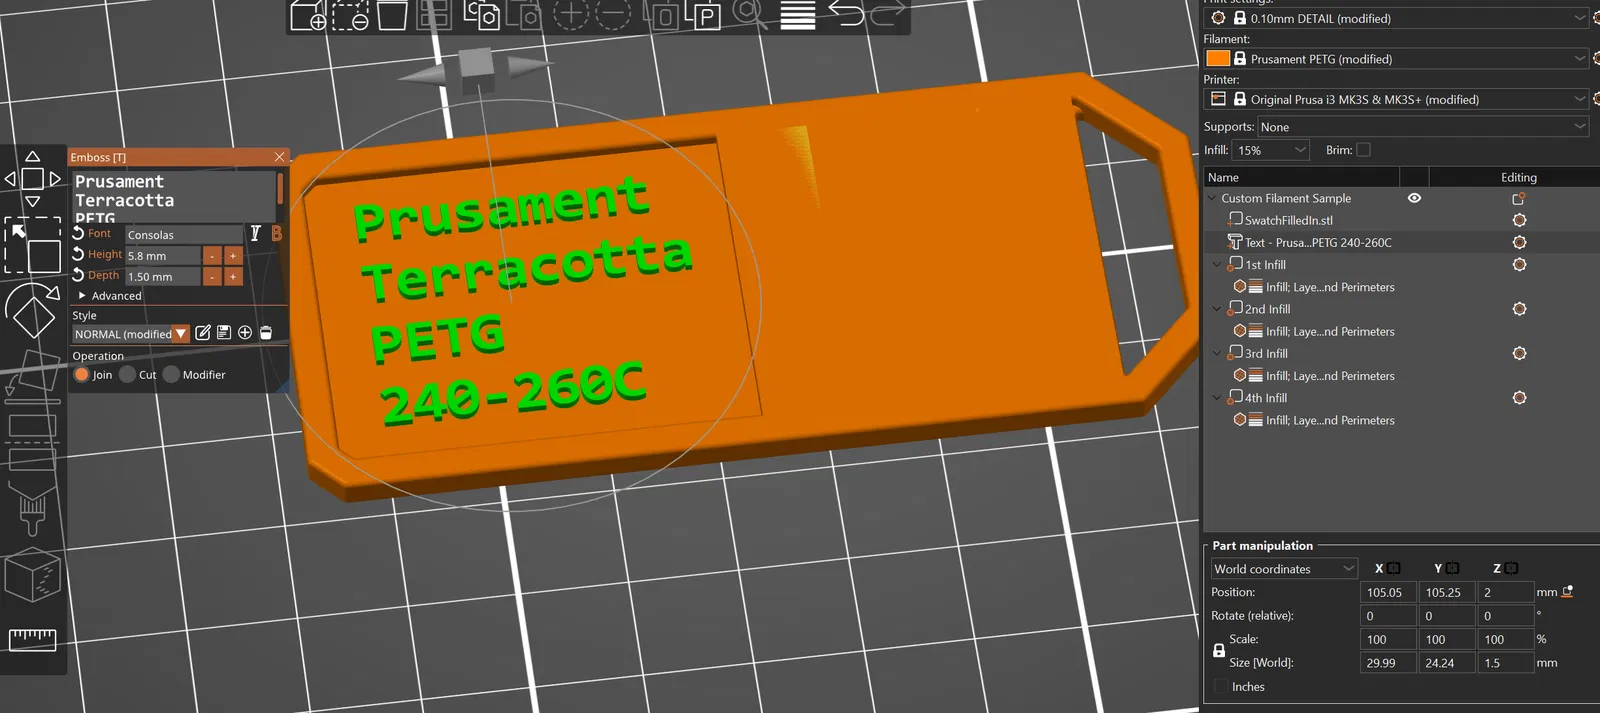Viewport: 1600px width, 713px height.
Task: Toggle italic text style in Emboss
Action: click(x=255, y=233)
